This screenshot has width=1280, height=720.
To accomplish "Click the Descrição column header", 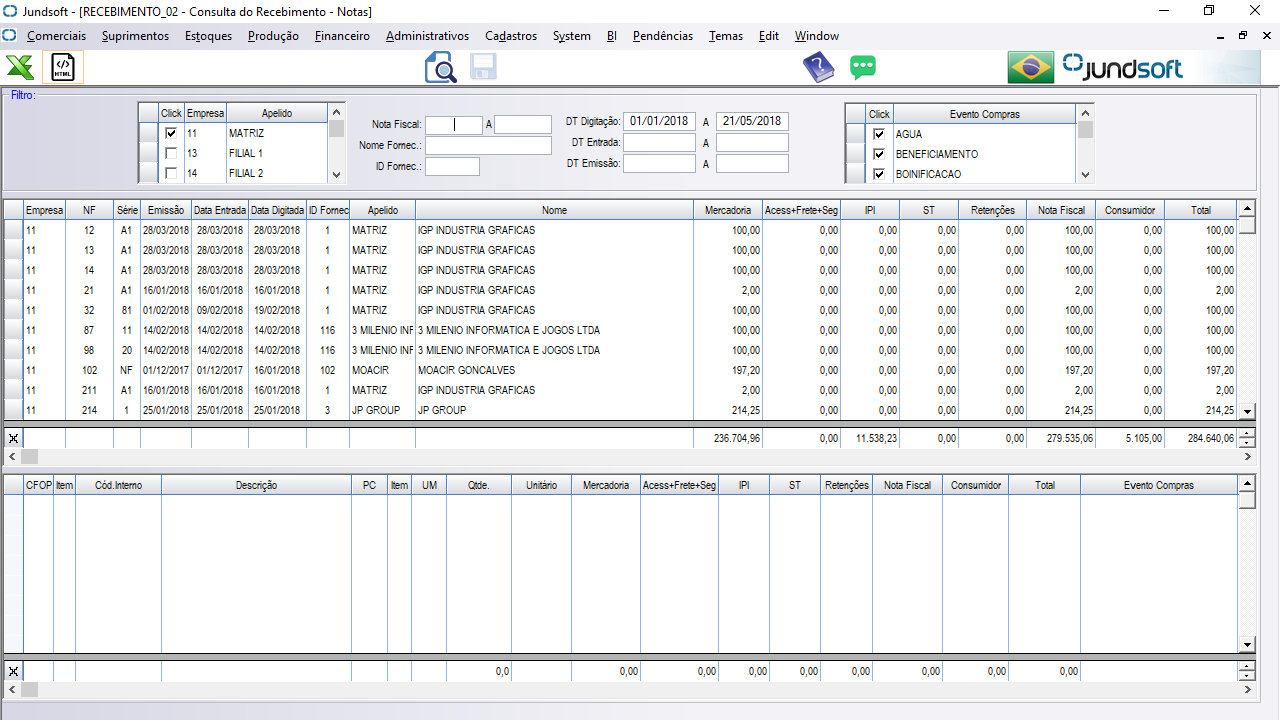I will pos(257,485).
